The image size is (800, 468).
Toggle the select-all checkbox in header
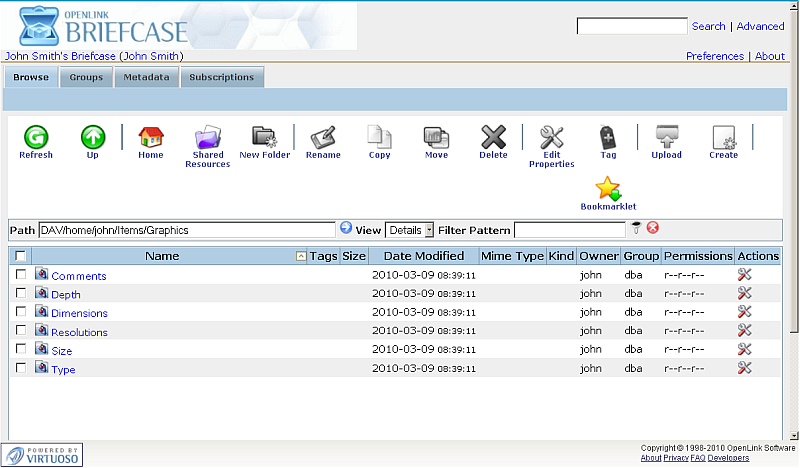click(x=21, y=257)
